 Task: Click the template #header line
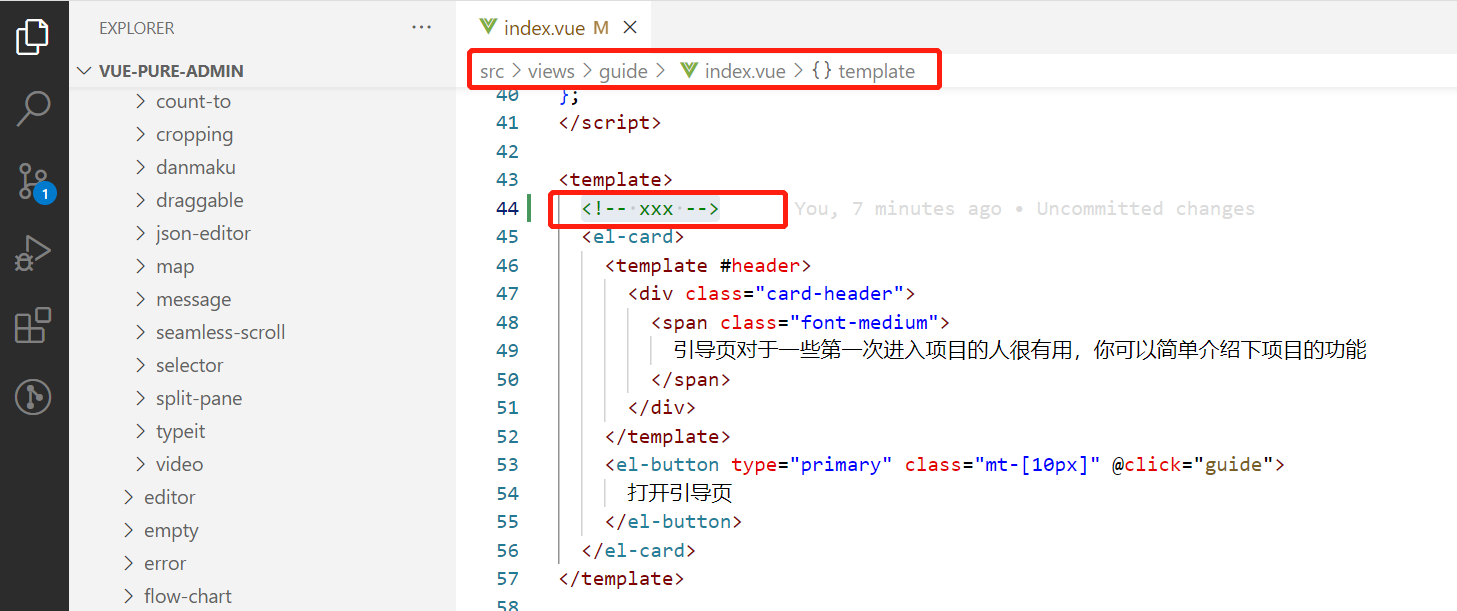click(708, 265)
